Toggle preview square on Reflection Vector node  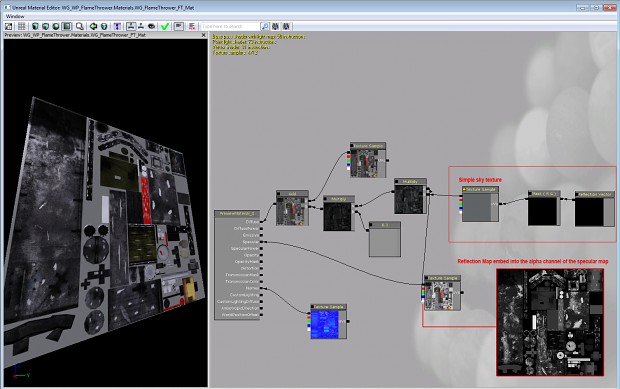[578, 194]
